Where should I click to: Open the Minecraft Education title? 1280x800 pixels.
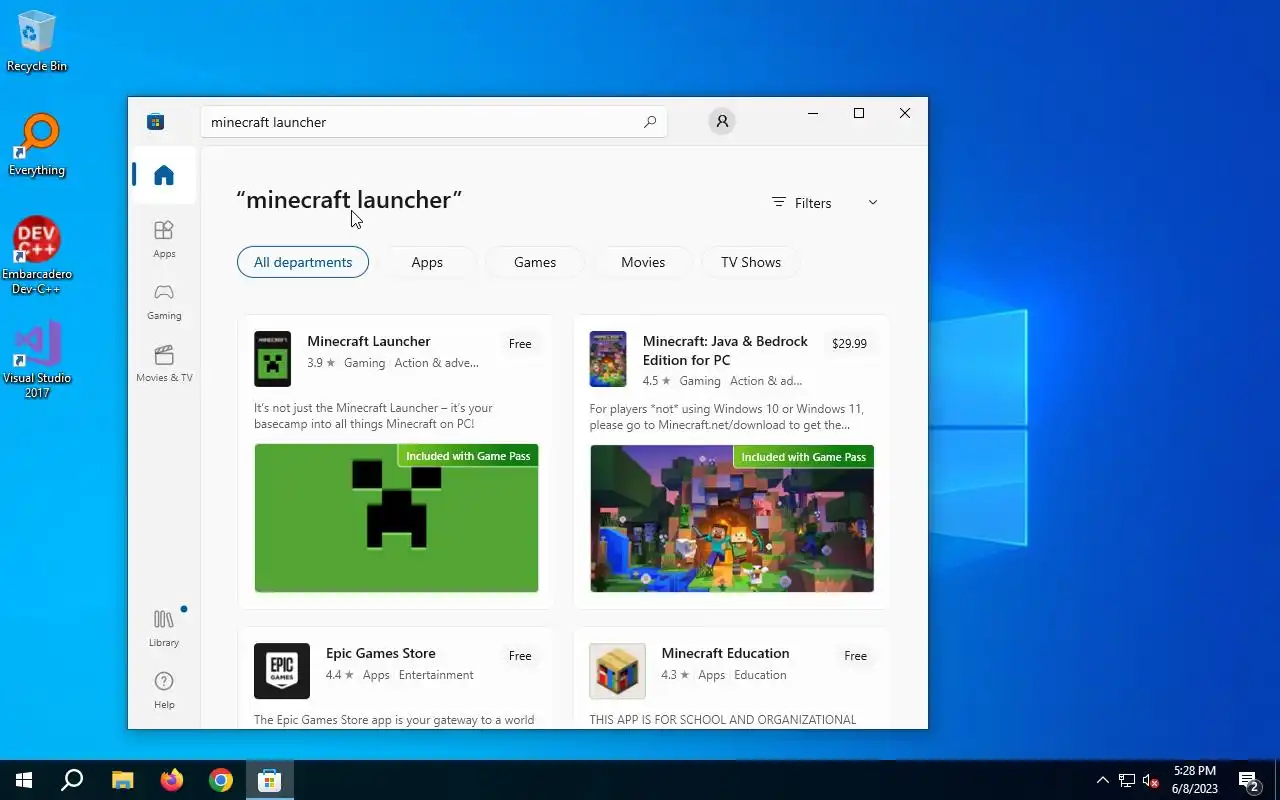(725, 653)
